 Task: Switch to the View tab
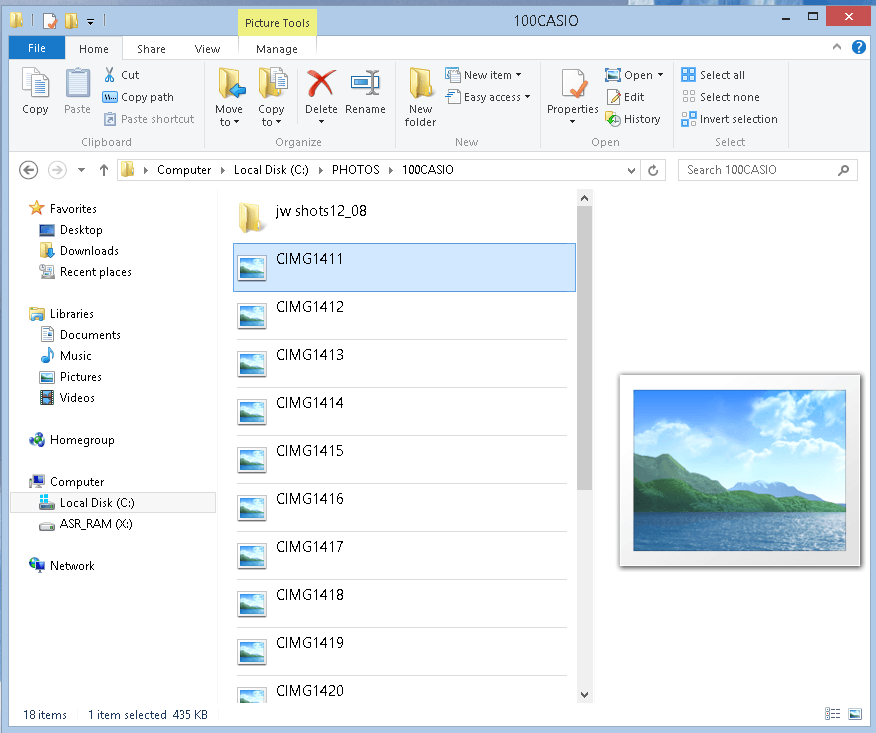pyautogui.click(x=207, y=48)
